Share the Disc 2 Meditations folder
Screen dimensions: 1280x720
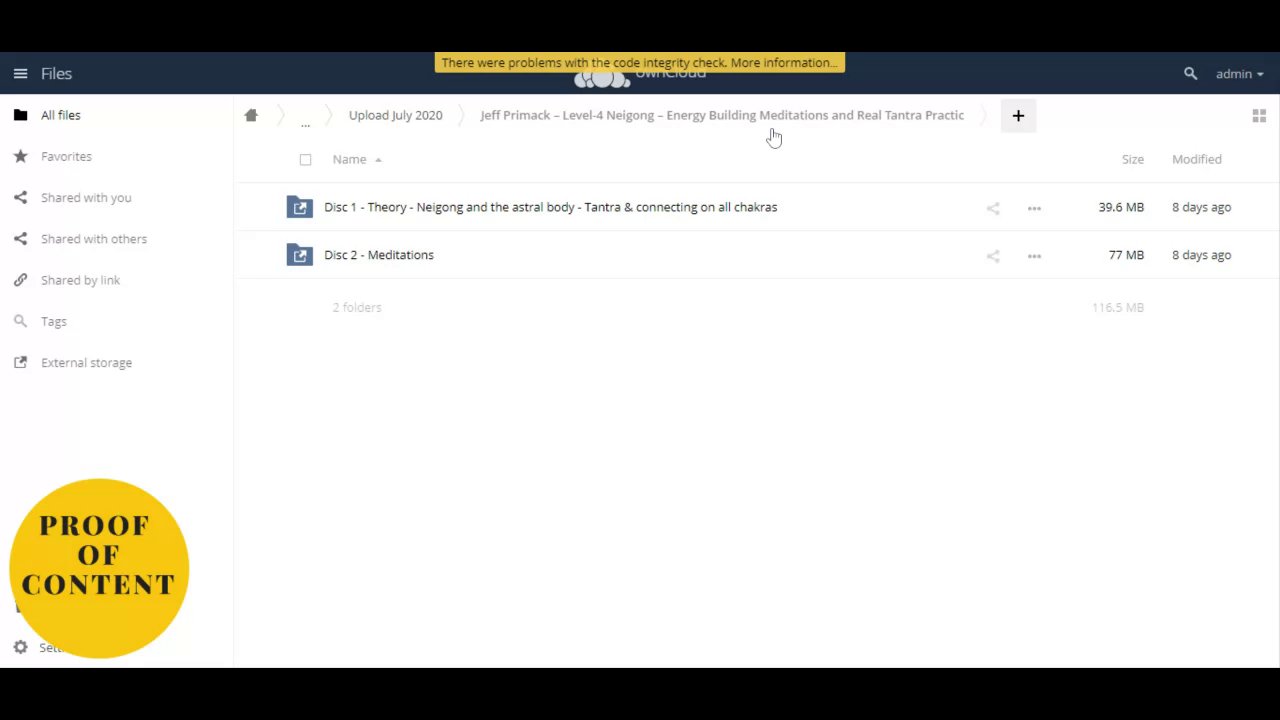tap(993, 256)
